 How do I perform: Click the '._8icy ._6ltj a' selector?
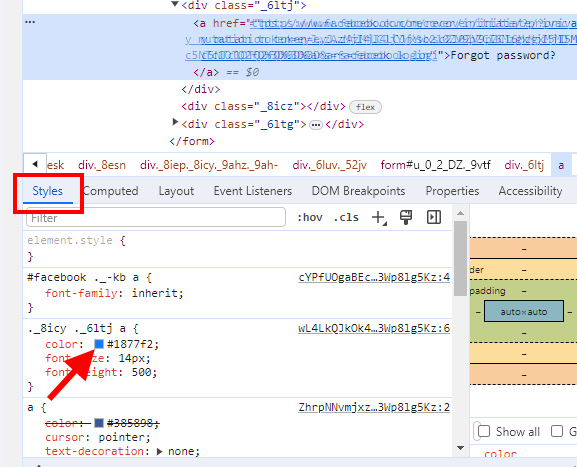(x=77, y=328)
